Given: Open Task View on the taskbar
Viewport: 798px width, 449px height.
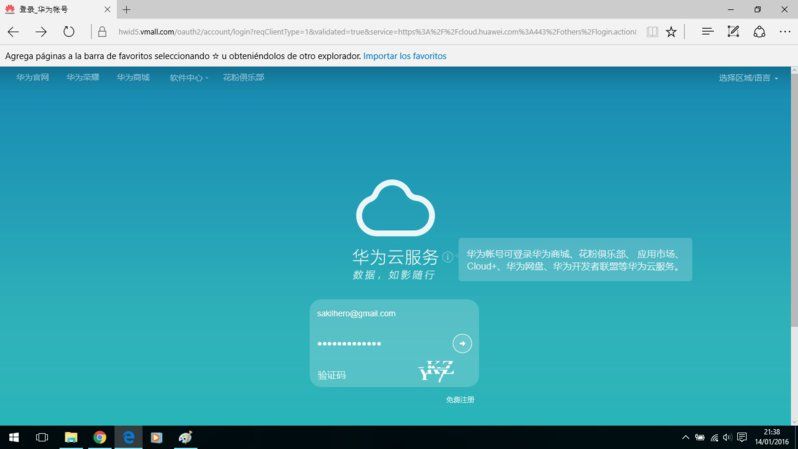Looking at the screenshot, I should [x=42, y=437].
